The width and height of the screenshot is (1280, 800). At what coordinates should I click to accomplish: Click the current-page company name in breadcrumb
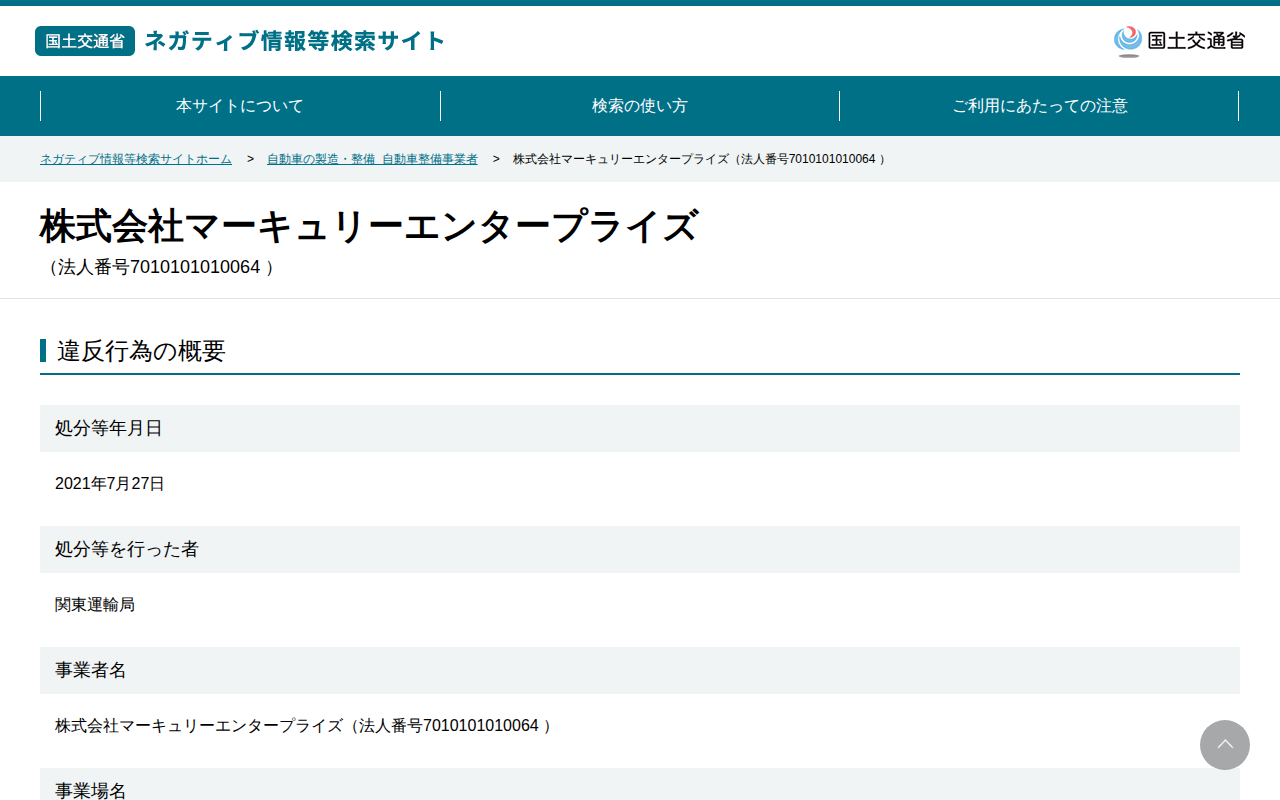click(699, 159)
